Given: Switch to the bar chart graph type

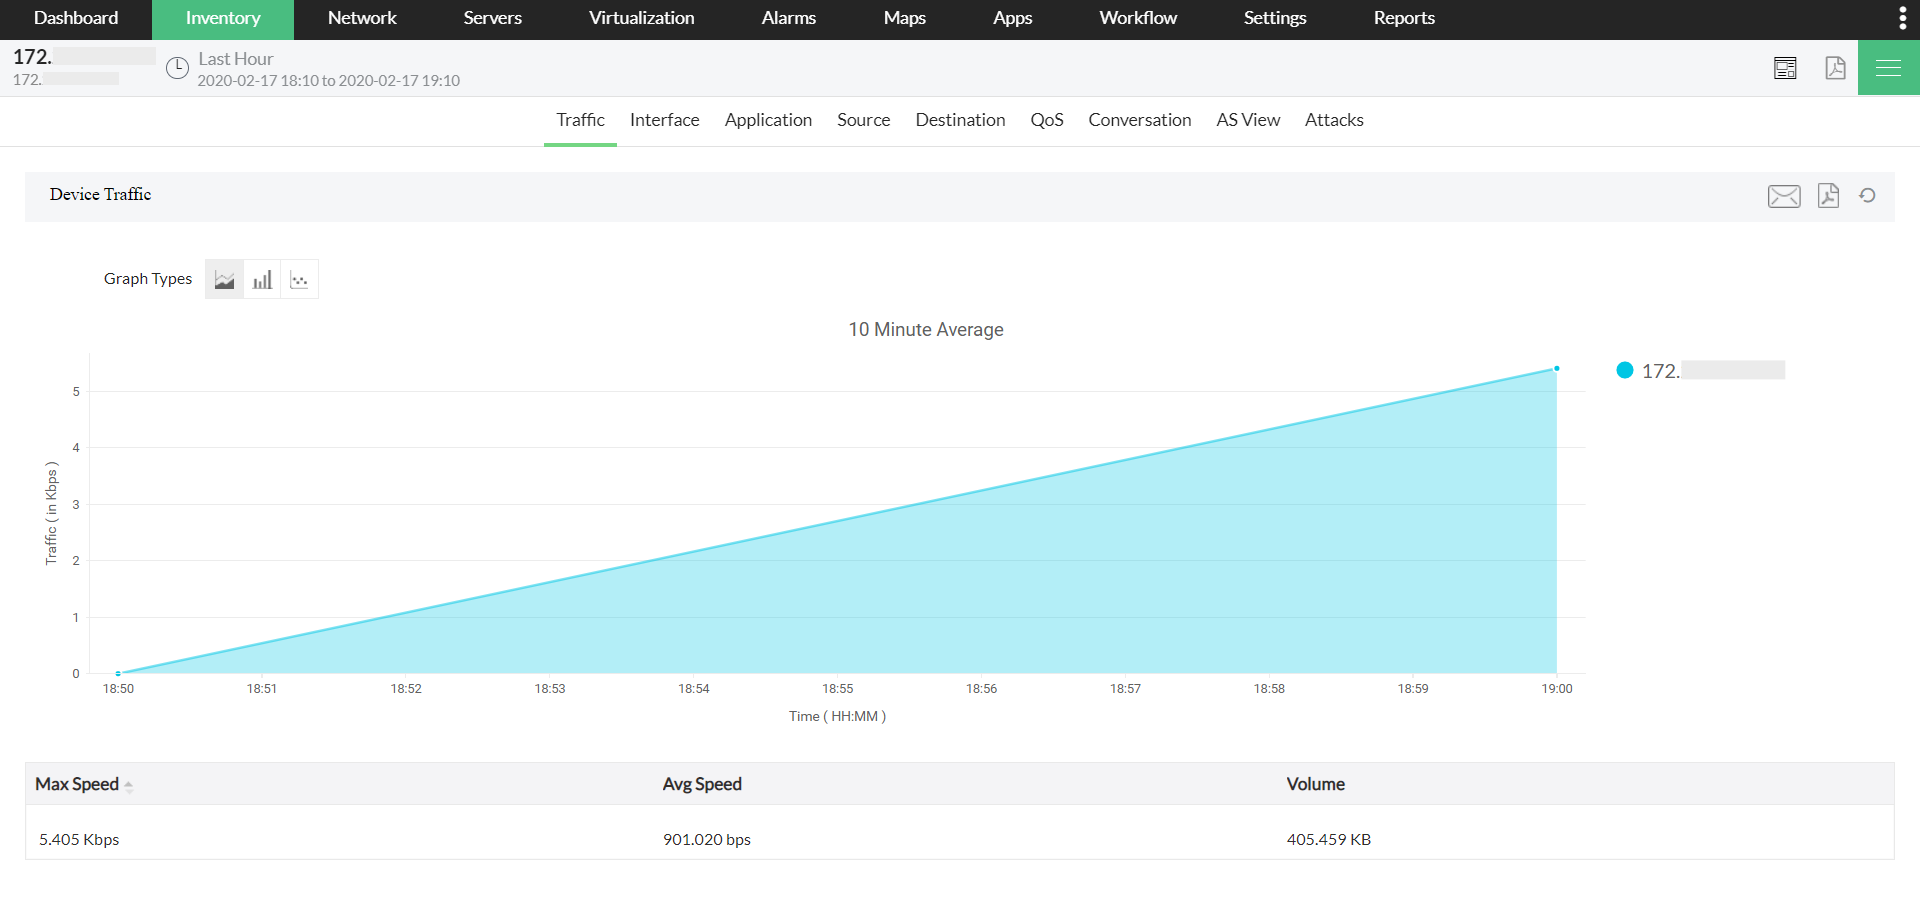Looking at the screenshot, I should click(x=262, y=279).
